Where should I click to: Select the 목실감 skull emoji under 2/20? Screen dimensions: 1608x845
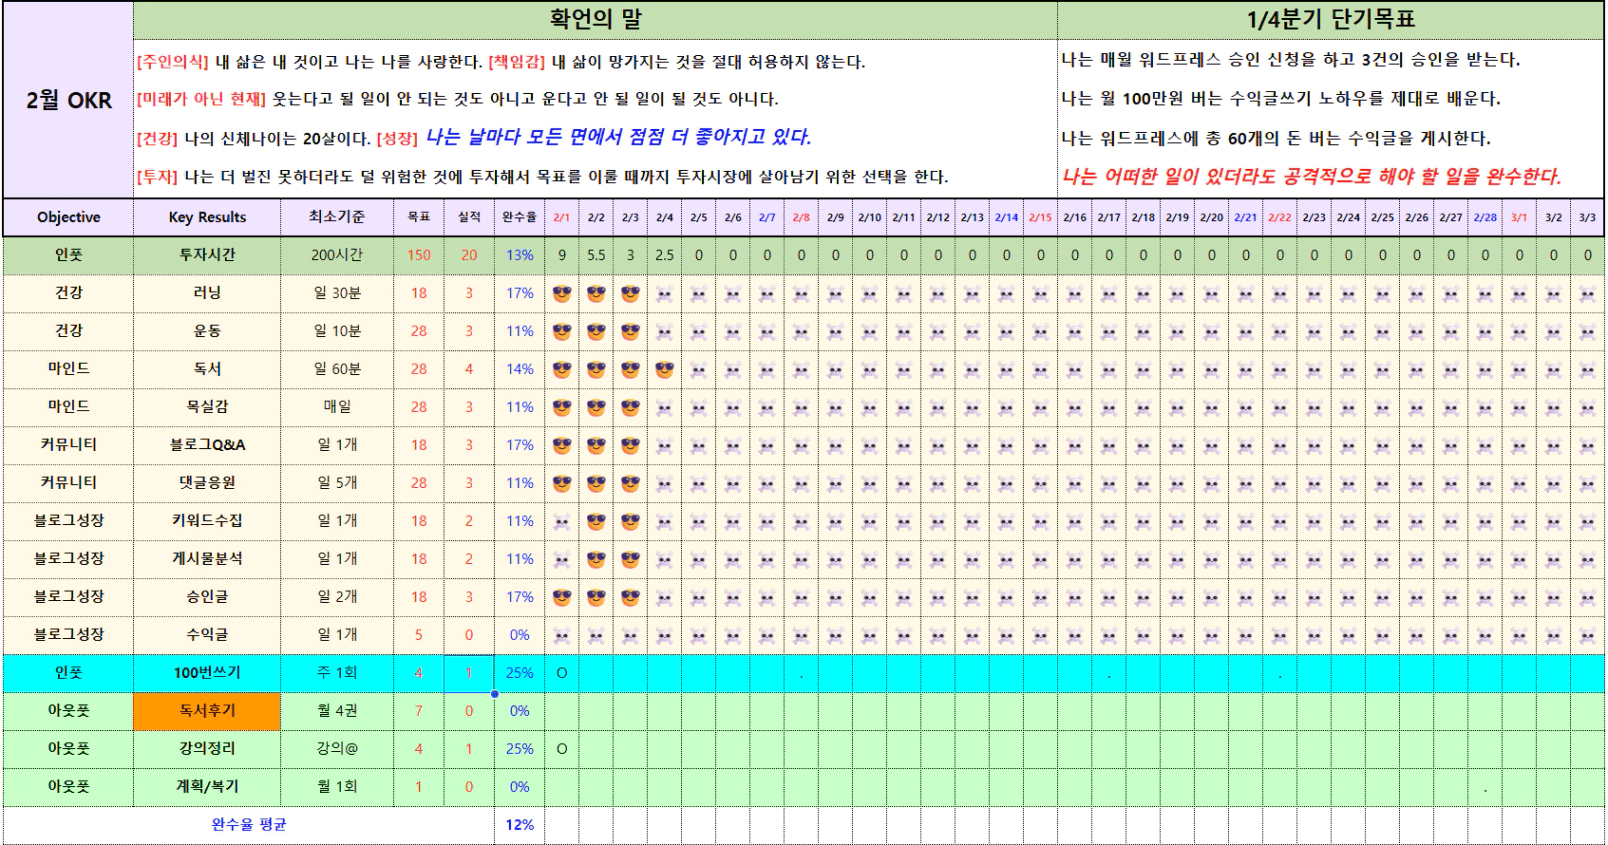coord(1211,408)
